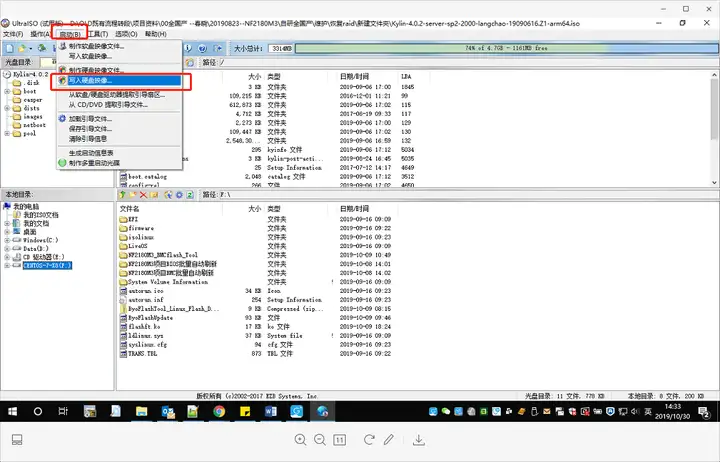The image size is (720, 462).
Task: Expand the pool folder in ISO tree
Action: point(7,134)
